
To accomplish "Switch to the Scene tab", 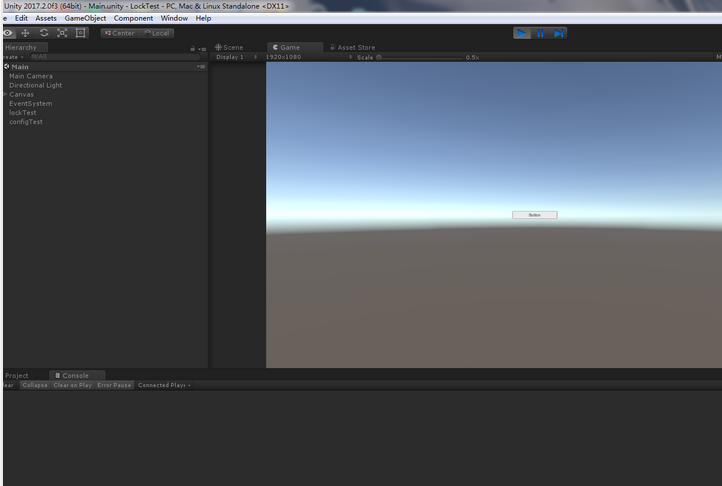I will point(229,47).
